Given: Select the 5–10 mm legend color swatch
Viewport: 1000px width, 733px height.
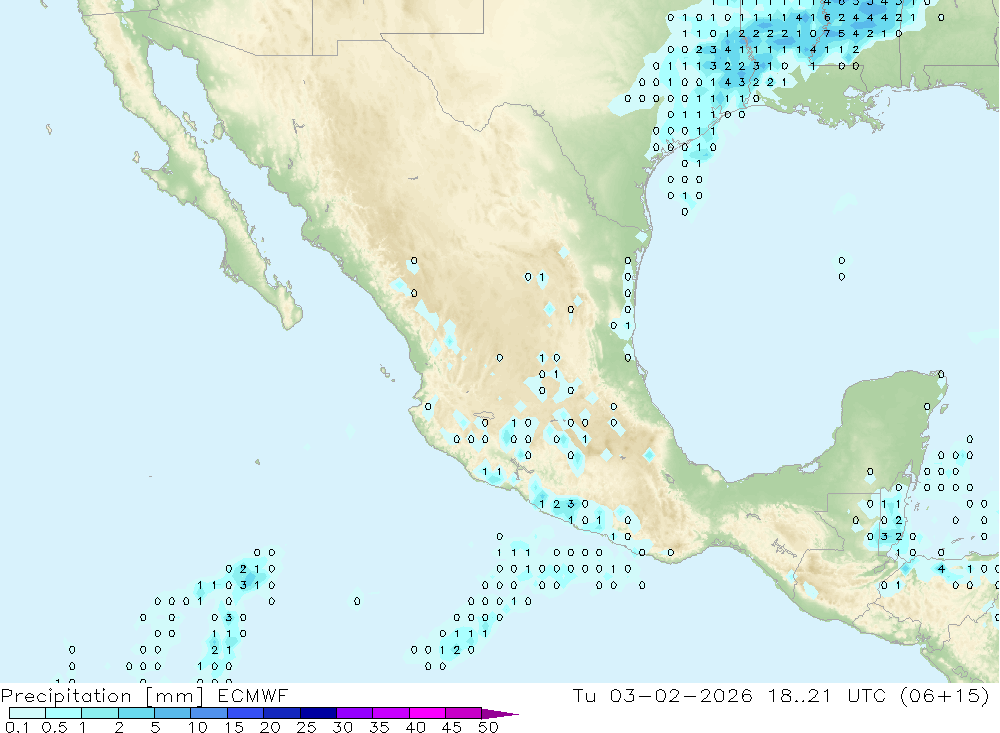Looking at the screenshot, I should (173, 713).
